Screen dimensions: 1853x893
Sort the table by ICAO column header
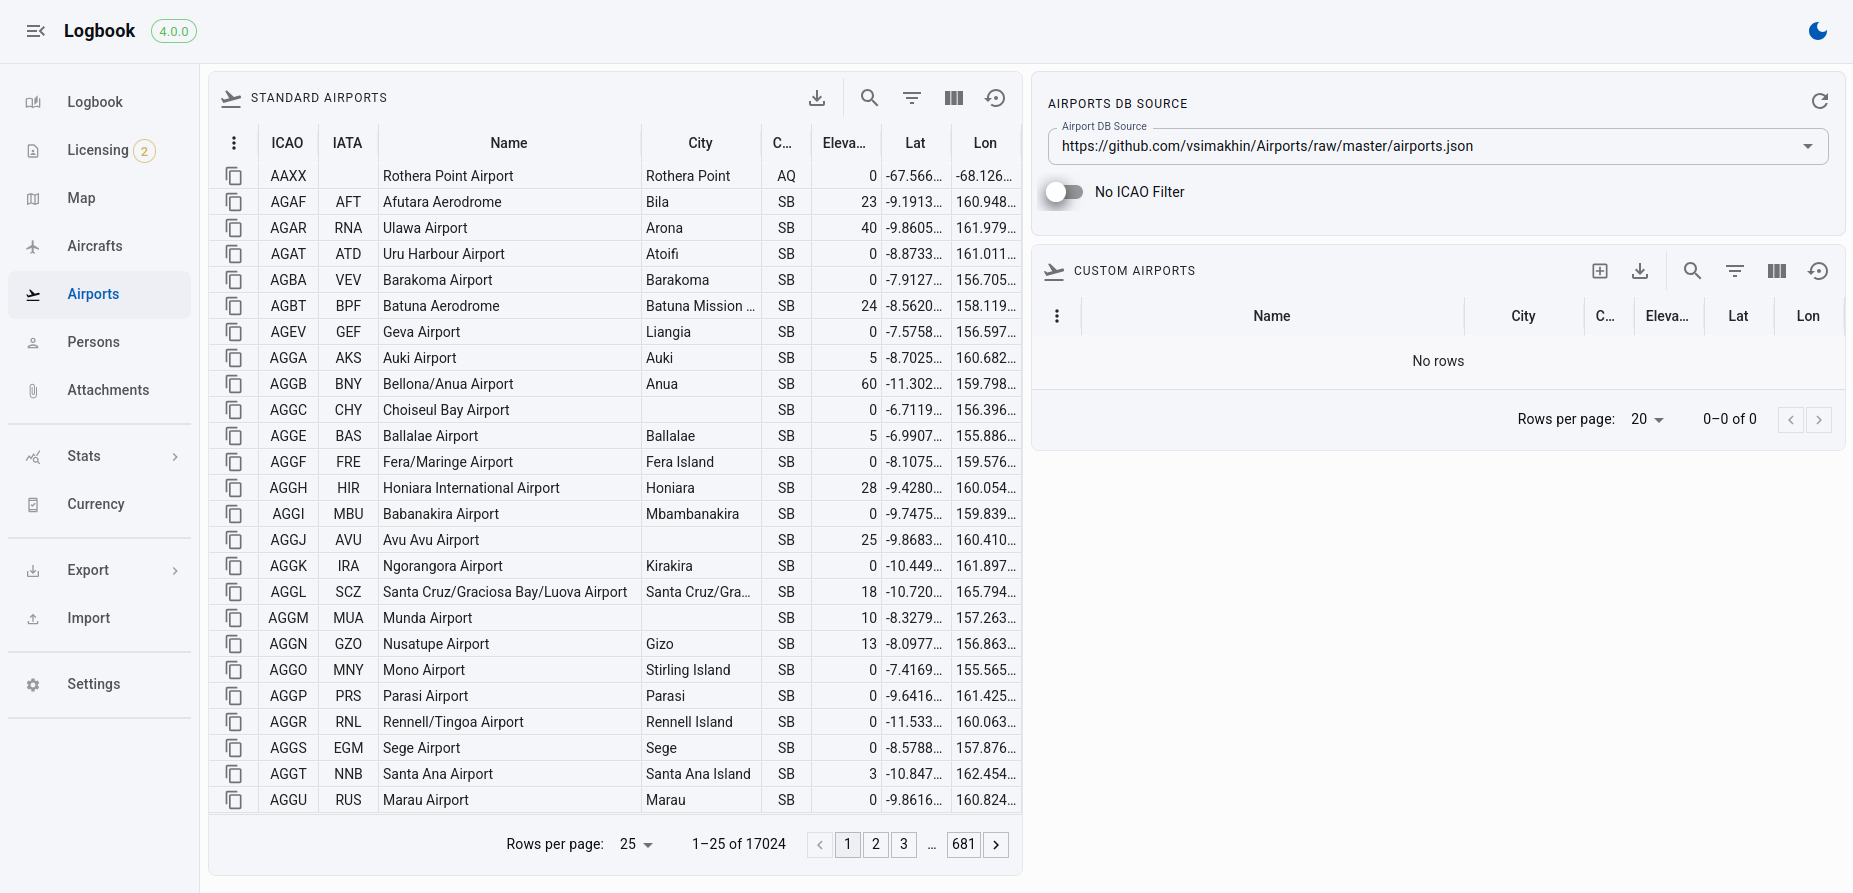point(287,143)
